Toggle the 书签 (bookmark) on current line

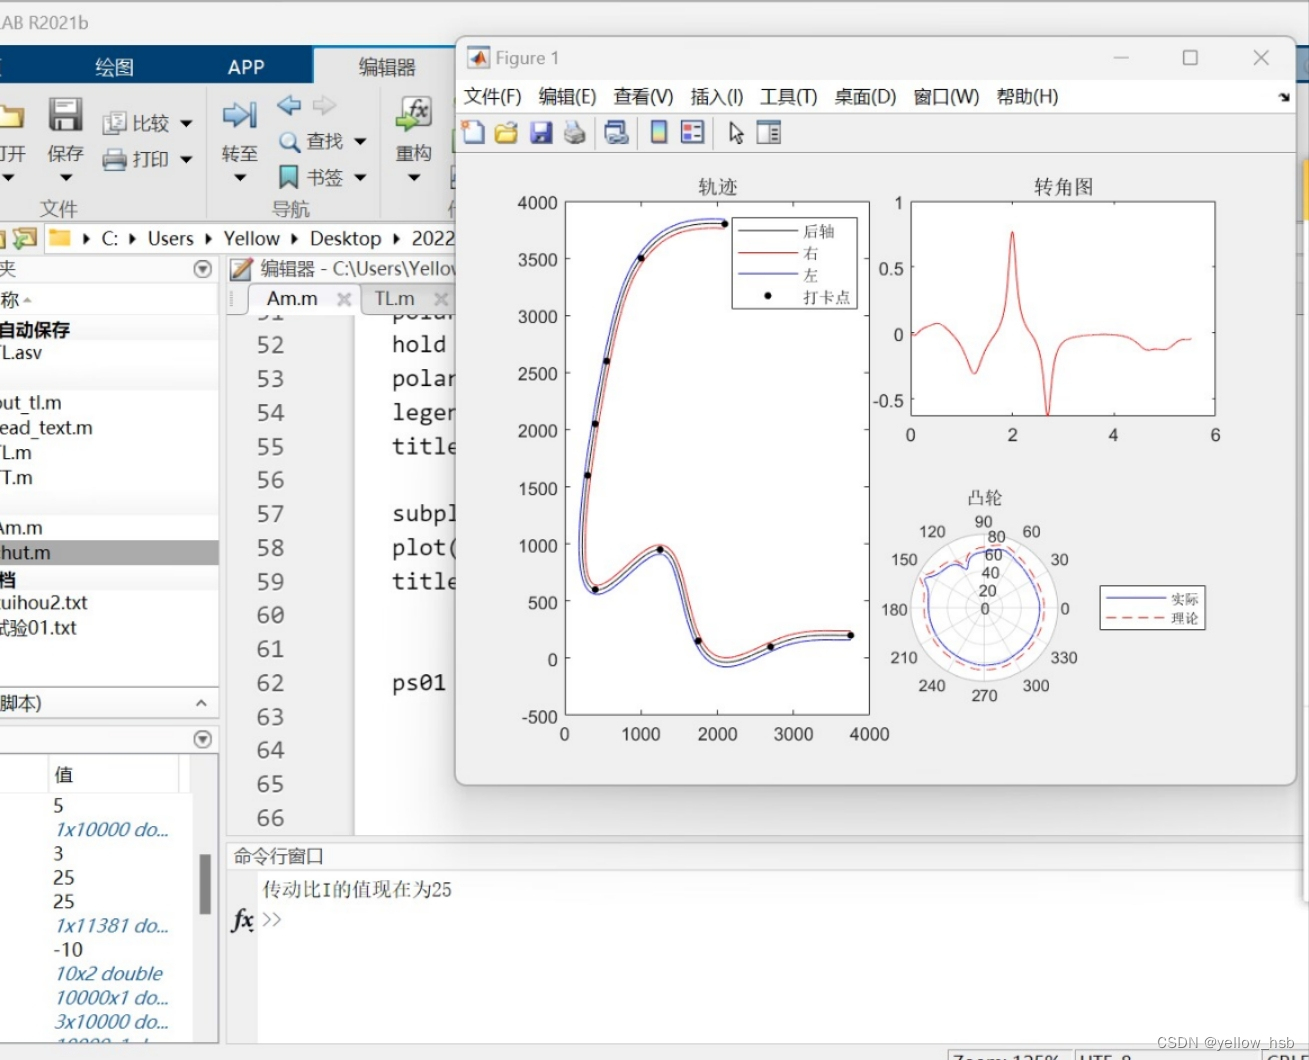click(x=288, y=177)
